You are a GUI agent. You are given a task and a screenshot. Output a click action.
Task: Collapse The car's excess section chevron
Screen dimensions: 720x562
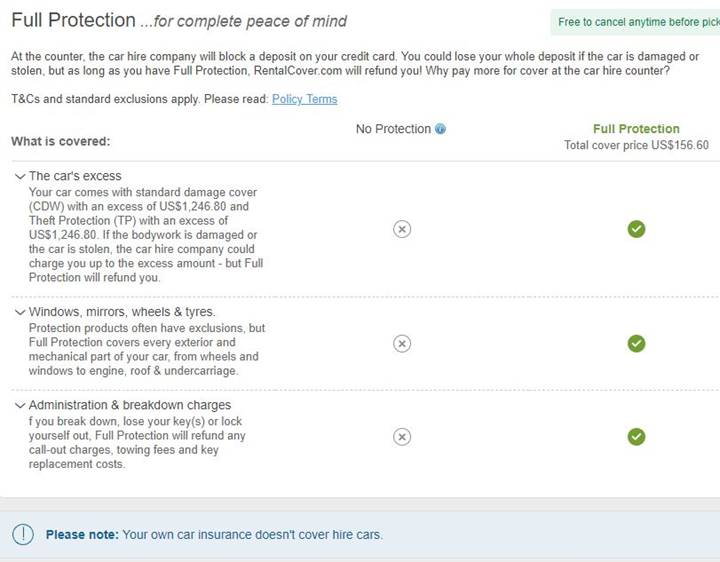click(x=20, y=176)
